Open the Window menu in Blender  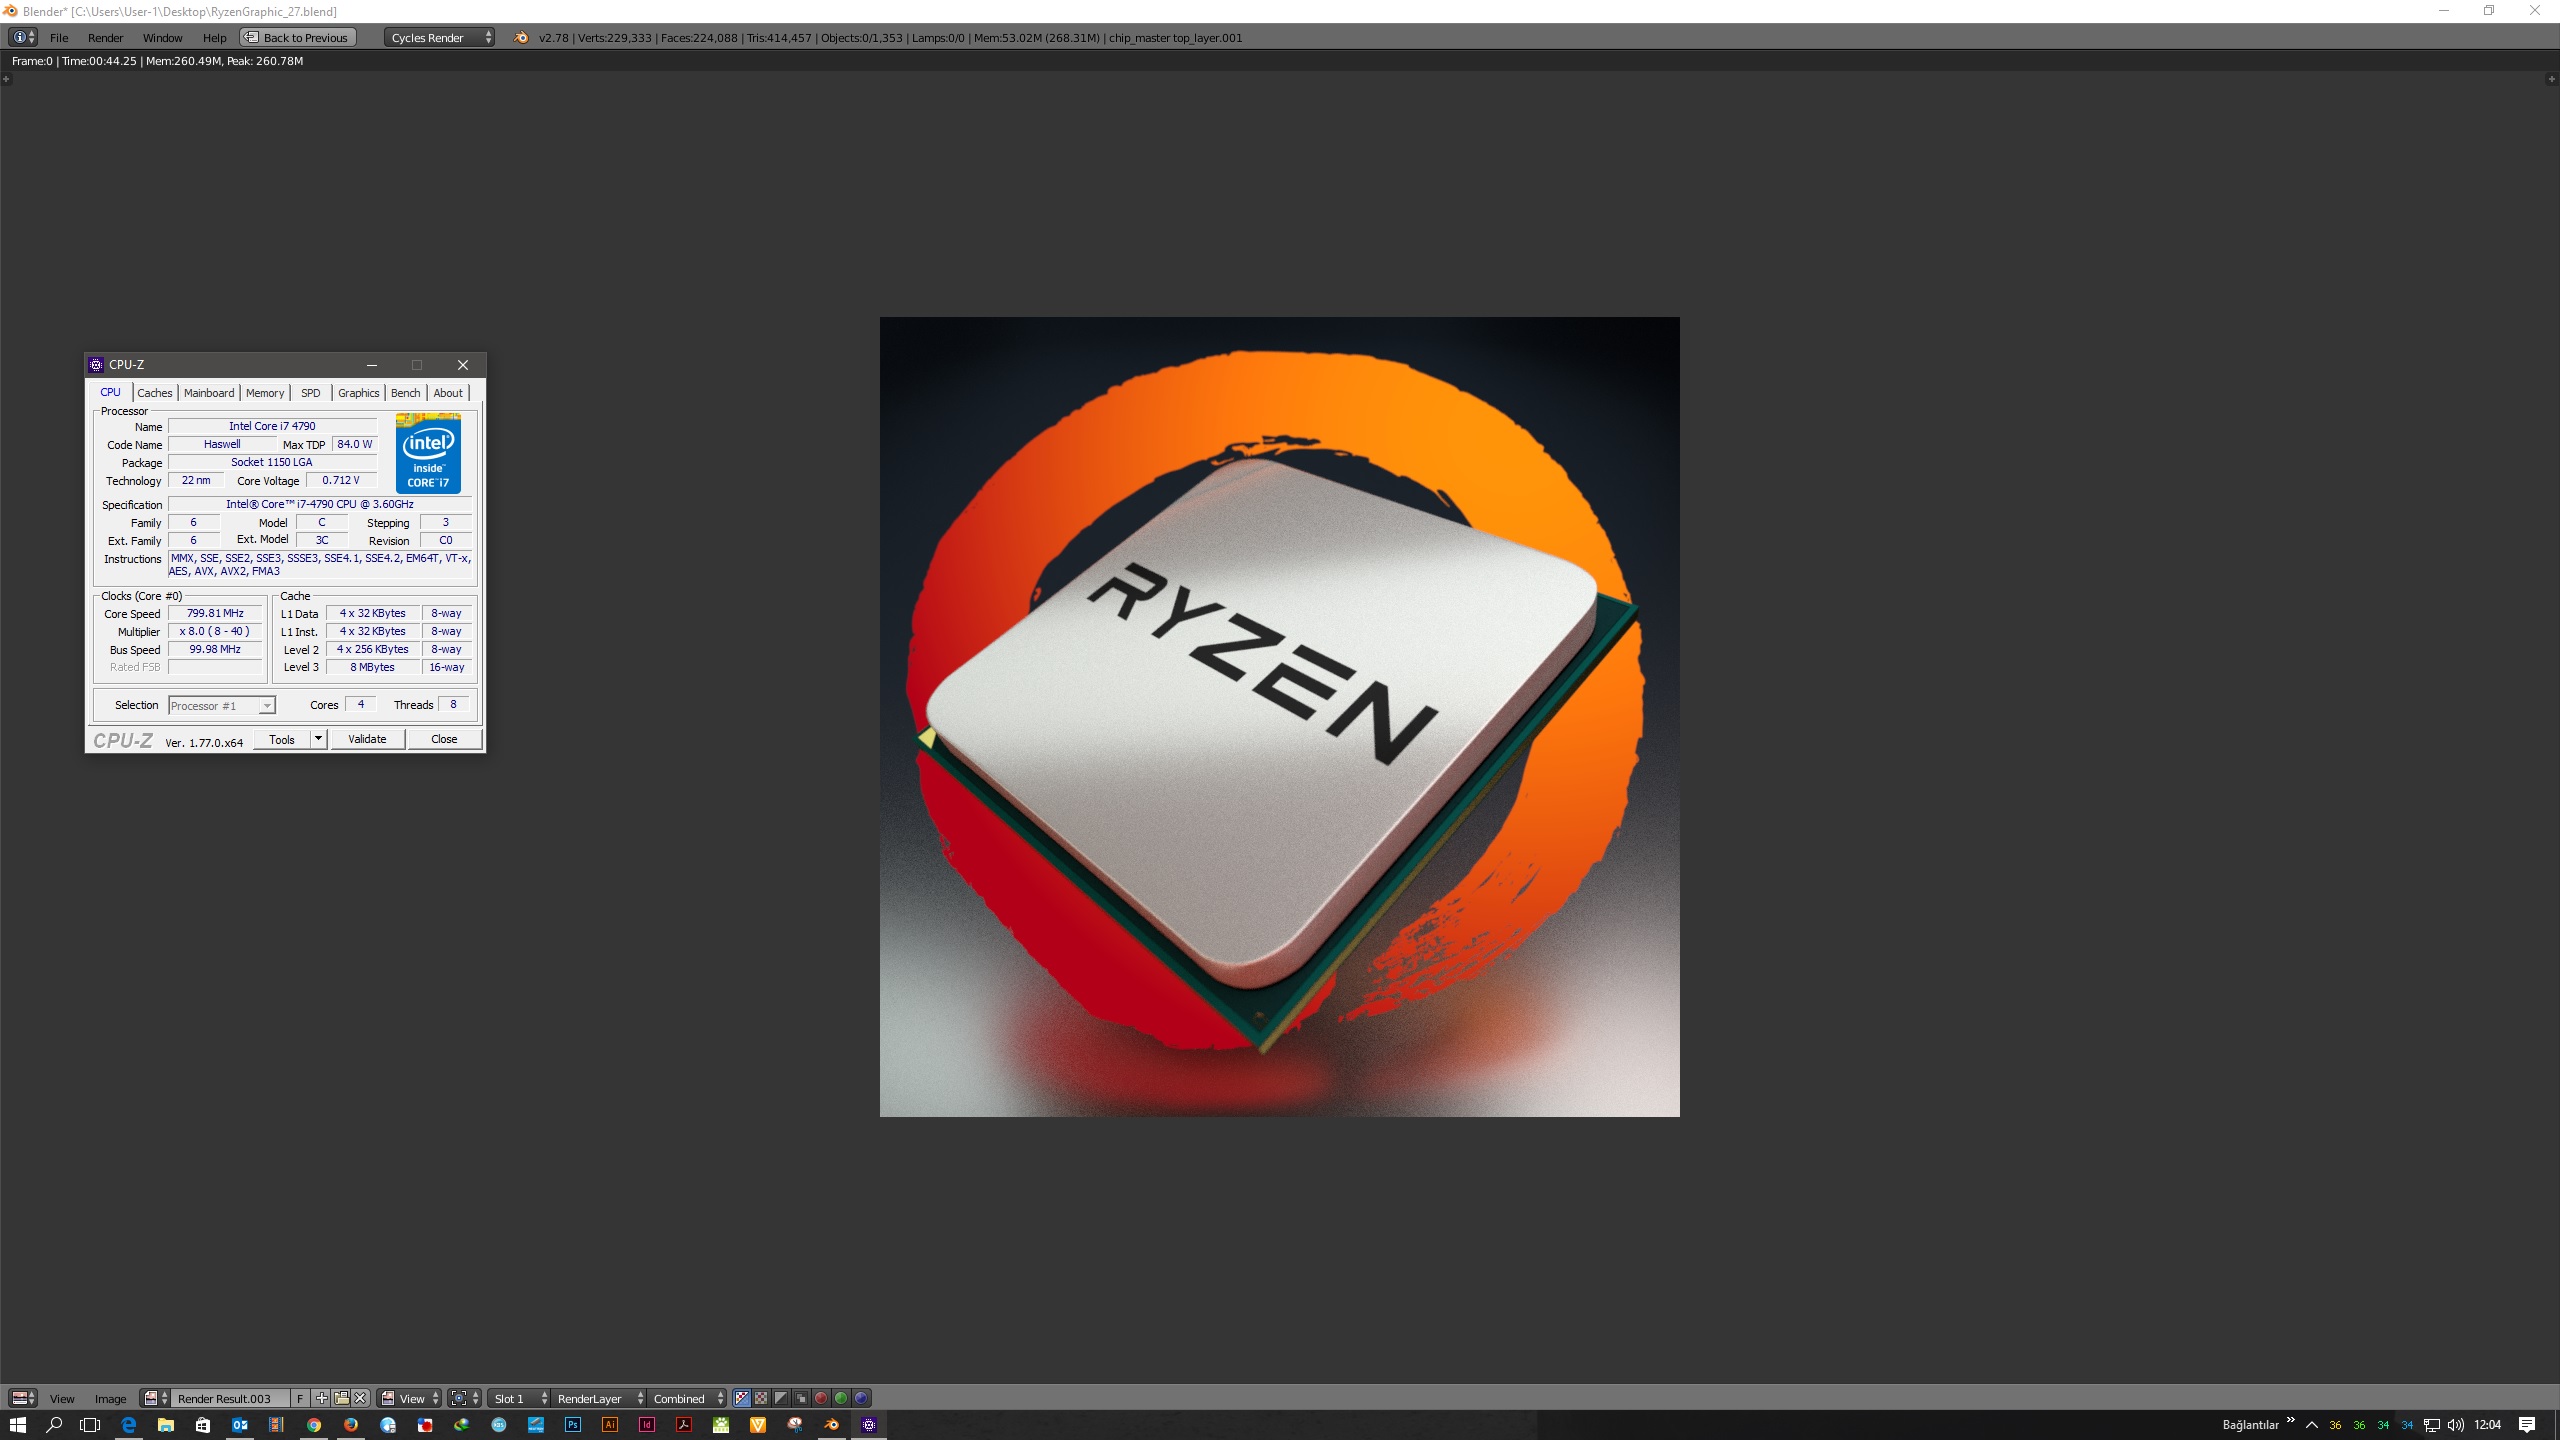pos(162,38)
